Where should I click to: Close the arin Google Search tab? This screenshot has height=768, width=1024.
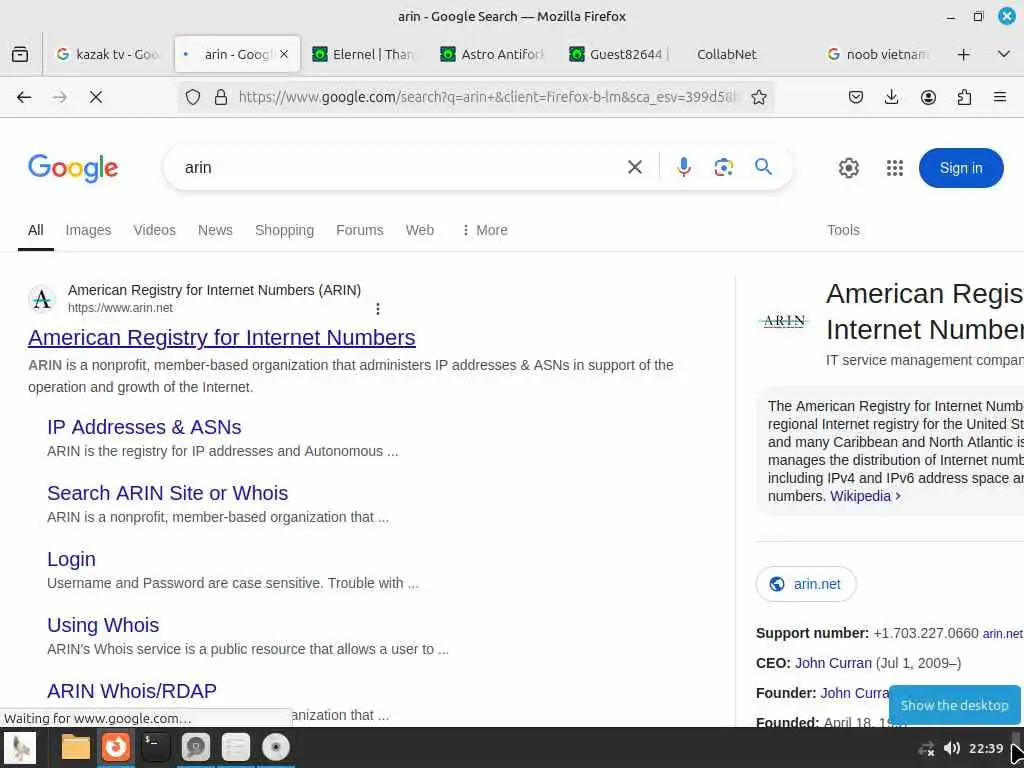(x=283, y=54)
